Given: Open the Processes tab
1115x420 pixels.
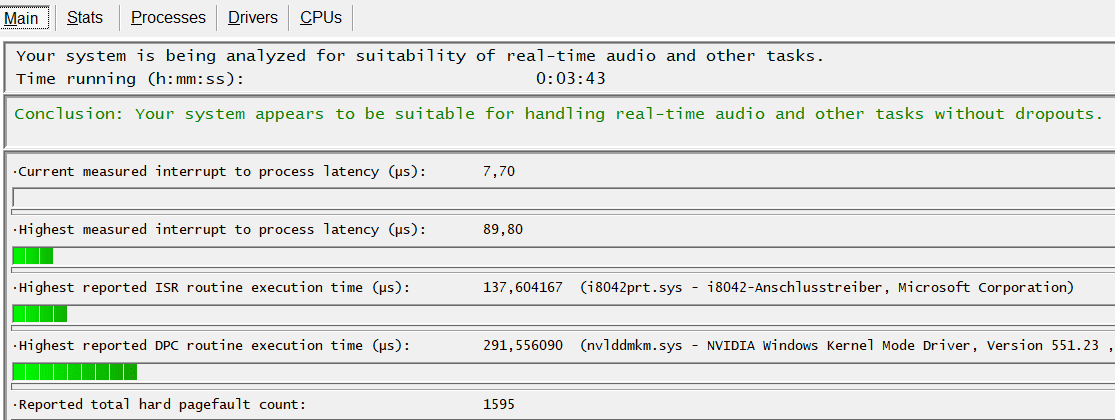Looking at the screenshot, I should click(168, 17).
